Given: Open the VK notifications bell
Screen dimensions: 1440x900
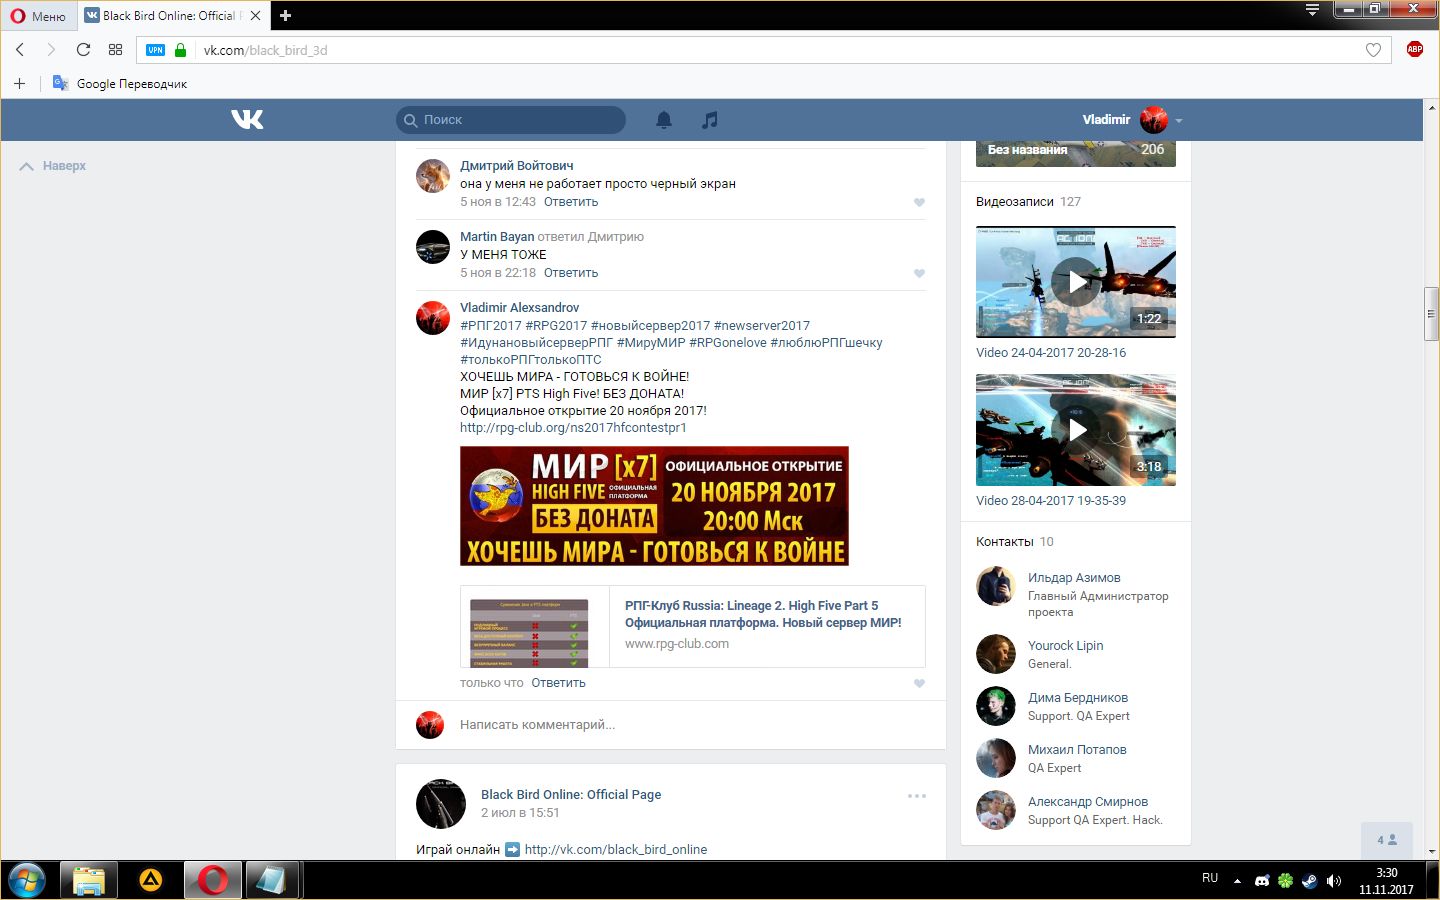Looking at the screenshot, I should click(664, 120).
